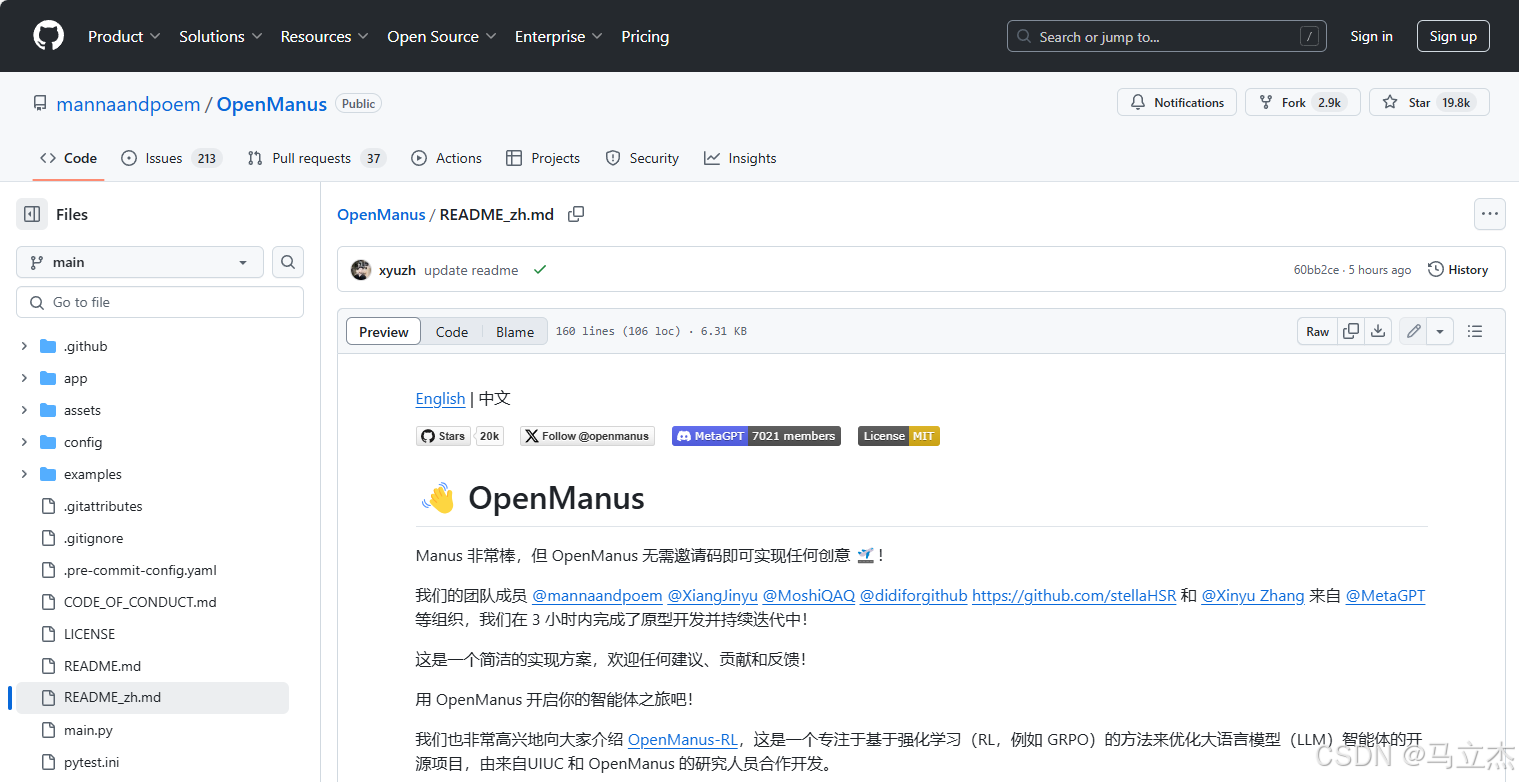
Task: Click mannaandpoem owner link in header
Action: pos(128,104)
